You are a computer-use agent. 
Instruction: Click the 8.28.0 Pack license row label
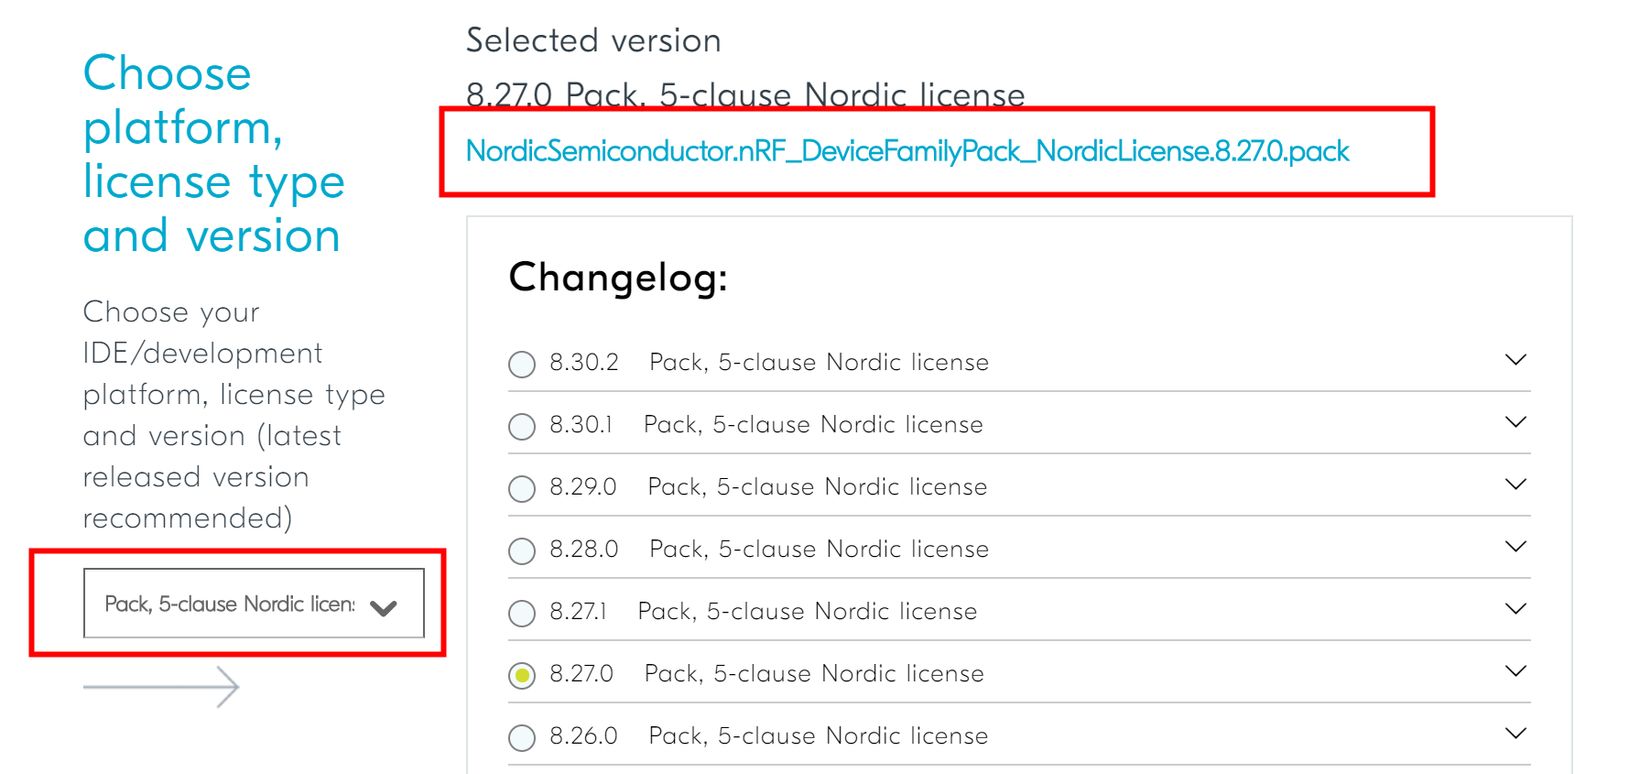coord(818,549)
